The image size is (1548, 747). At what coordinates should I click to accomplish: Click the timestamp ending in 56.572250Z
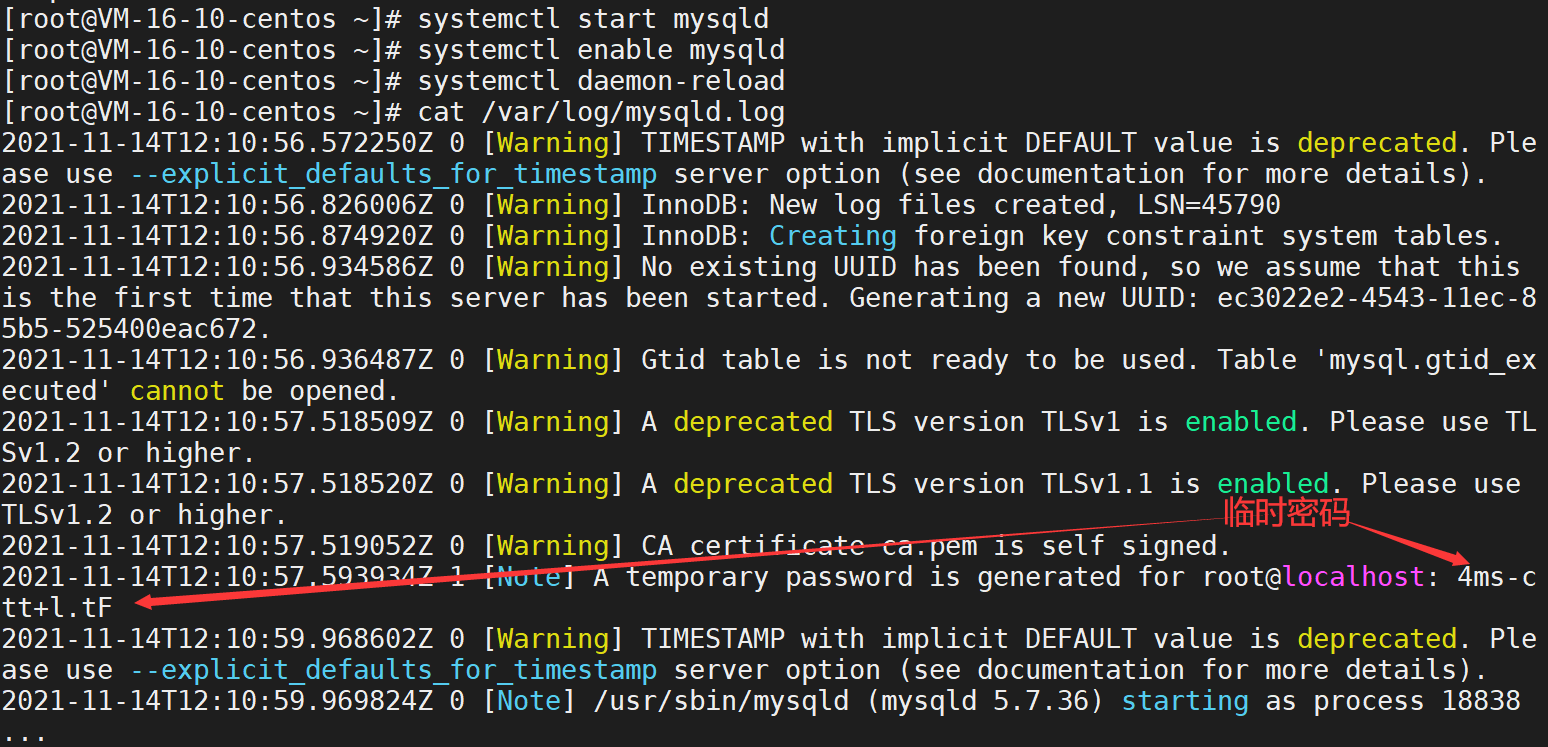coord(217,142)
